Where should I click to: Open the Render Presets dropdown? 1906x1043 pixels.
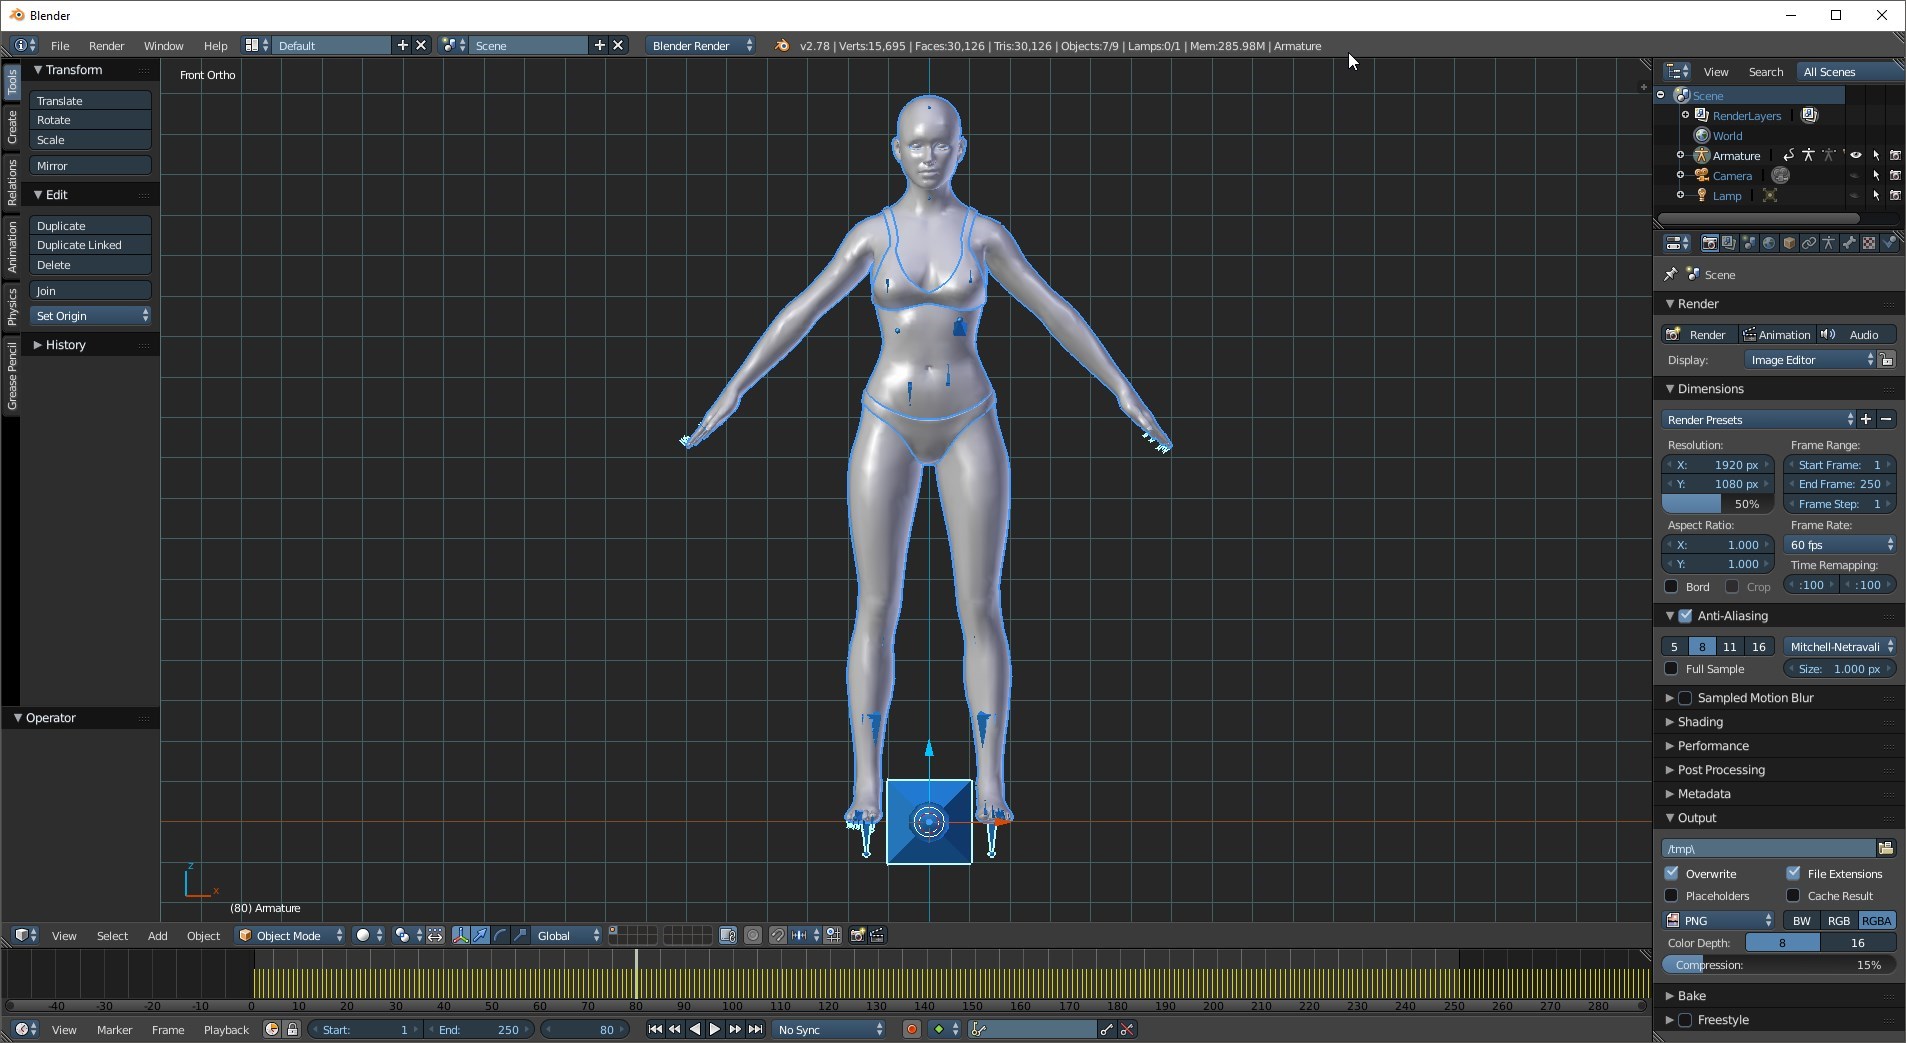coord(1758,420)
